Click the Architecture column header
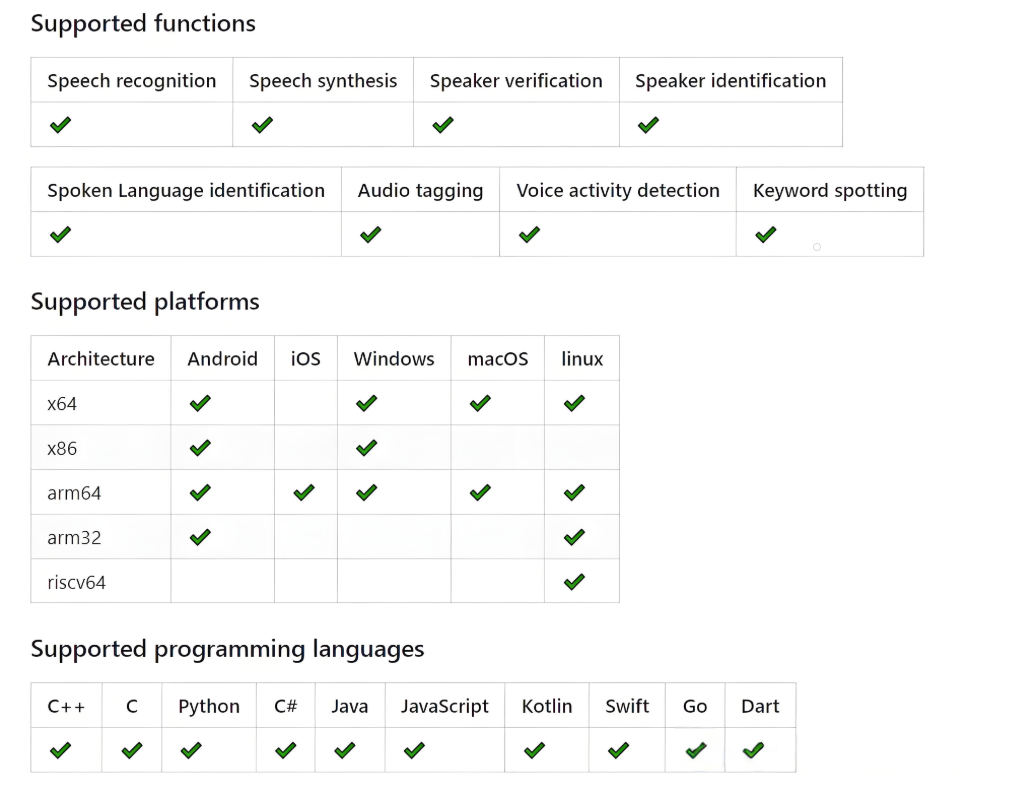The width and height of the screenshot is (1030, 791). 101,359
